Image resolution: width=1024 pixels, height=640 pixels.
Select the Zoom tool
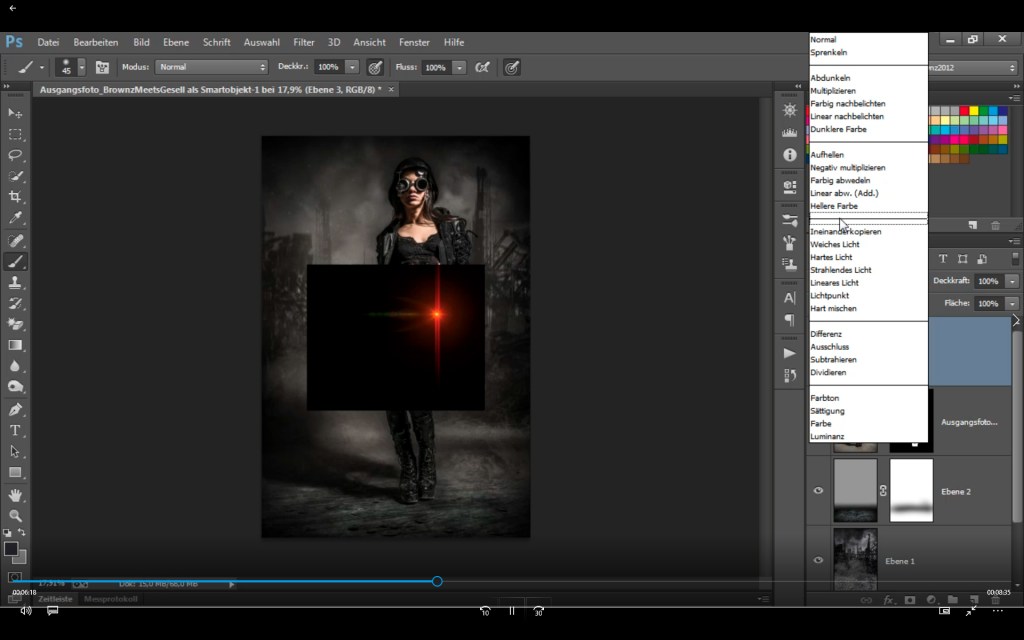[x=16, y=515]
